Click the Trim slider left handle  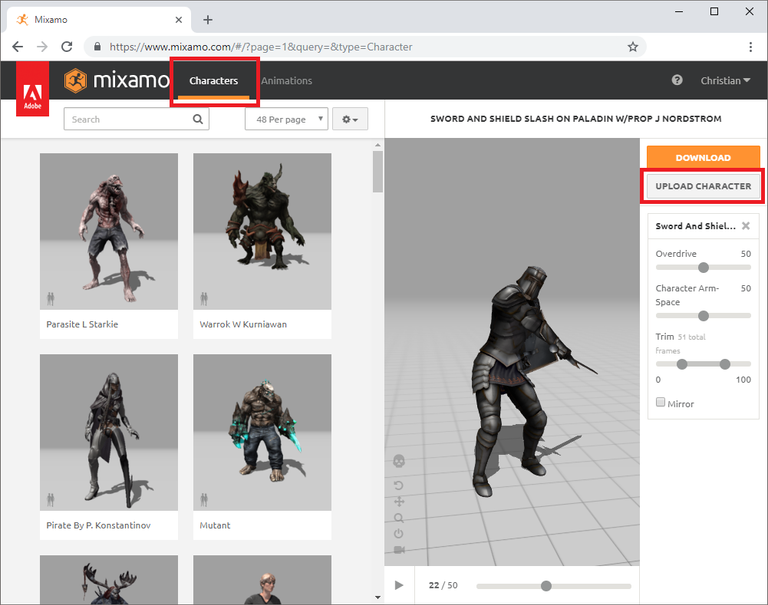tap(682, 364)
